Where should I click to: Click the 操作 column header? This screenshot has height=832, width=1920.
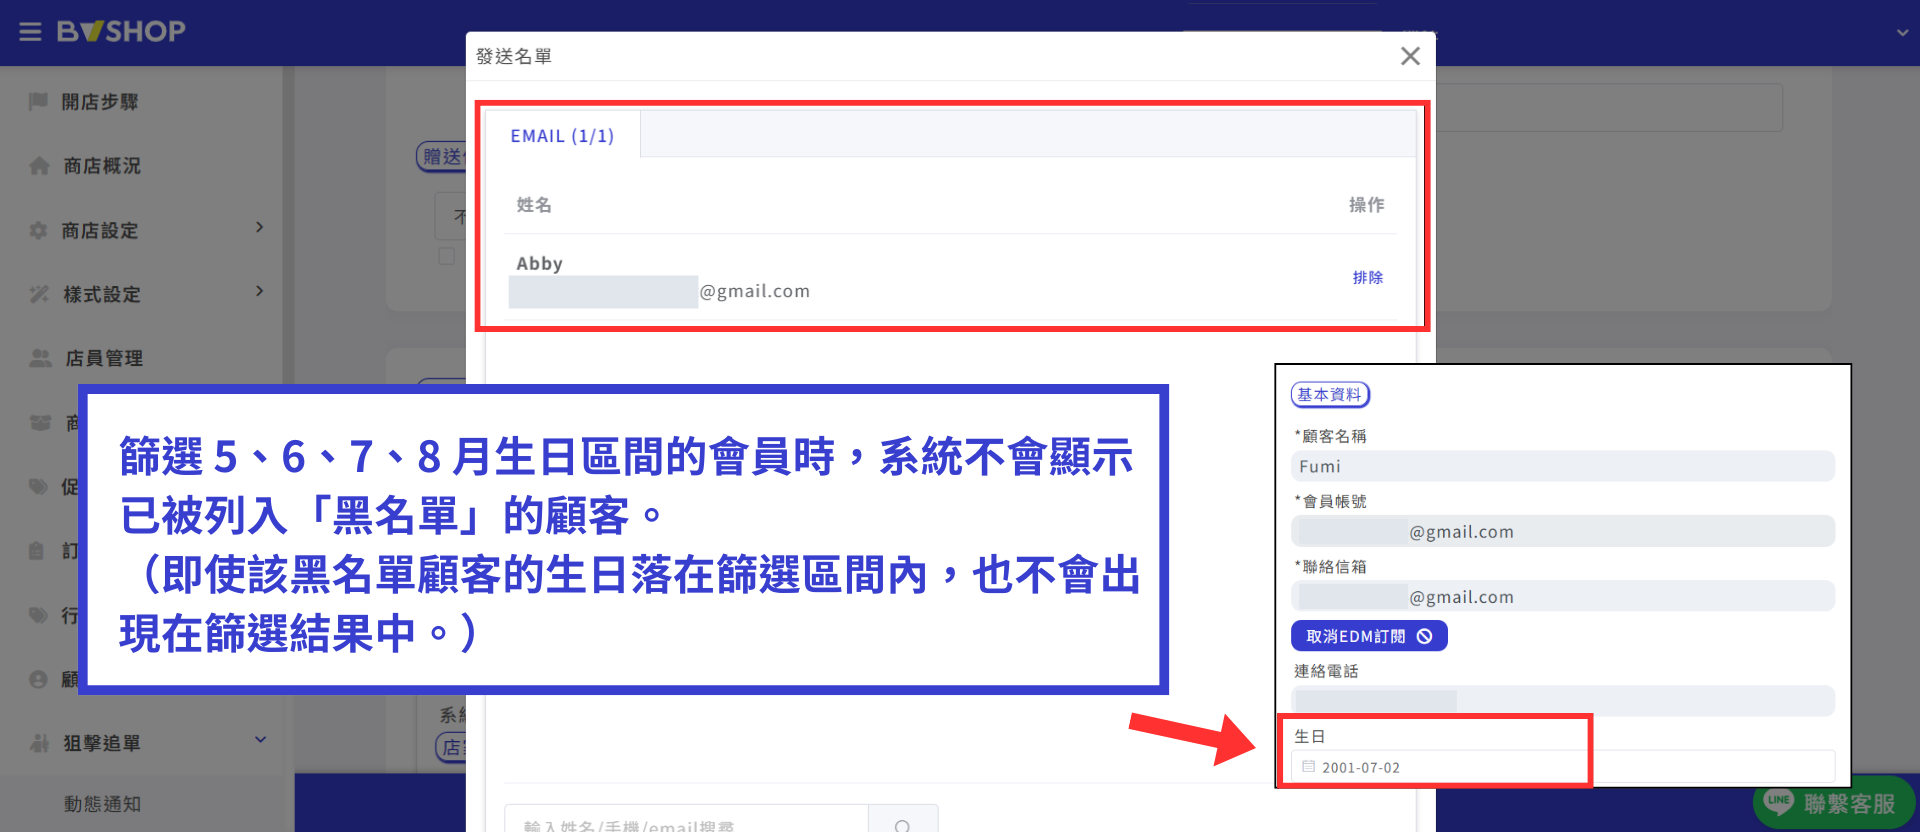pyautogui.click(x=1366, y=205)
